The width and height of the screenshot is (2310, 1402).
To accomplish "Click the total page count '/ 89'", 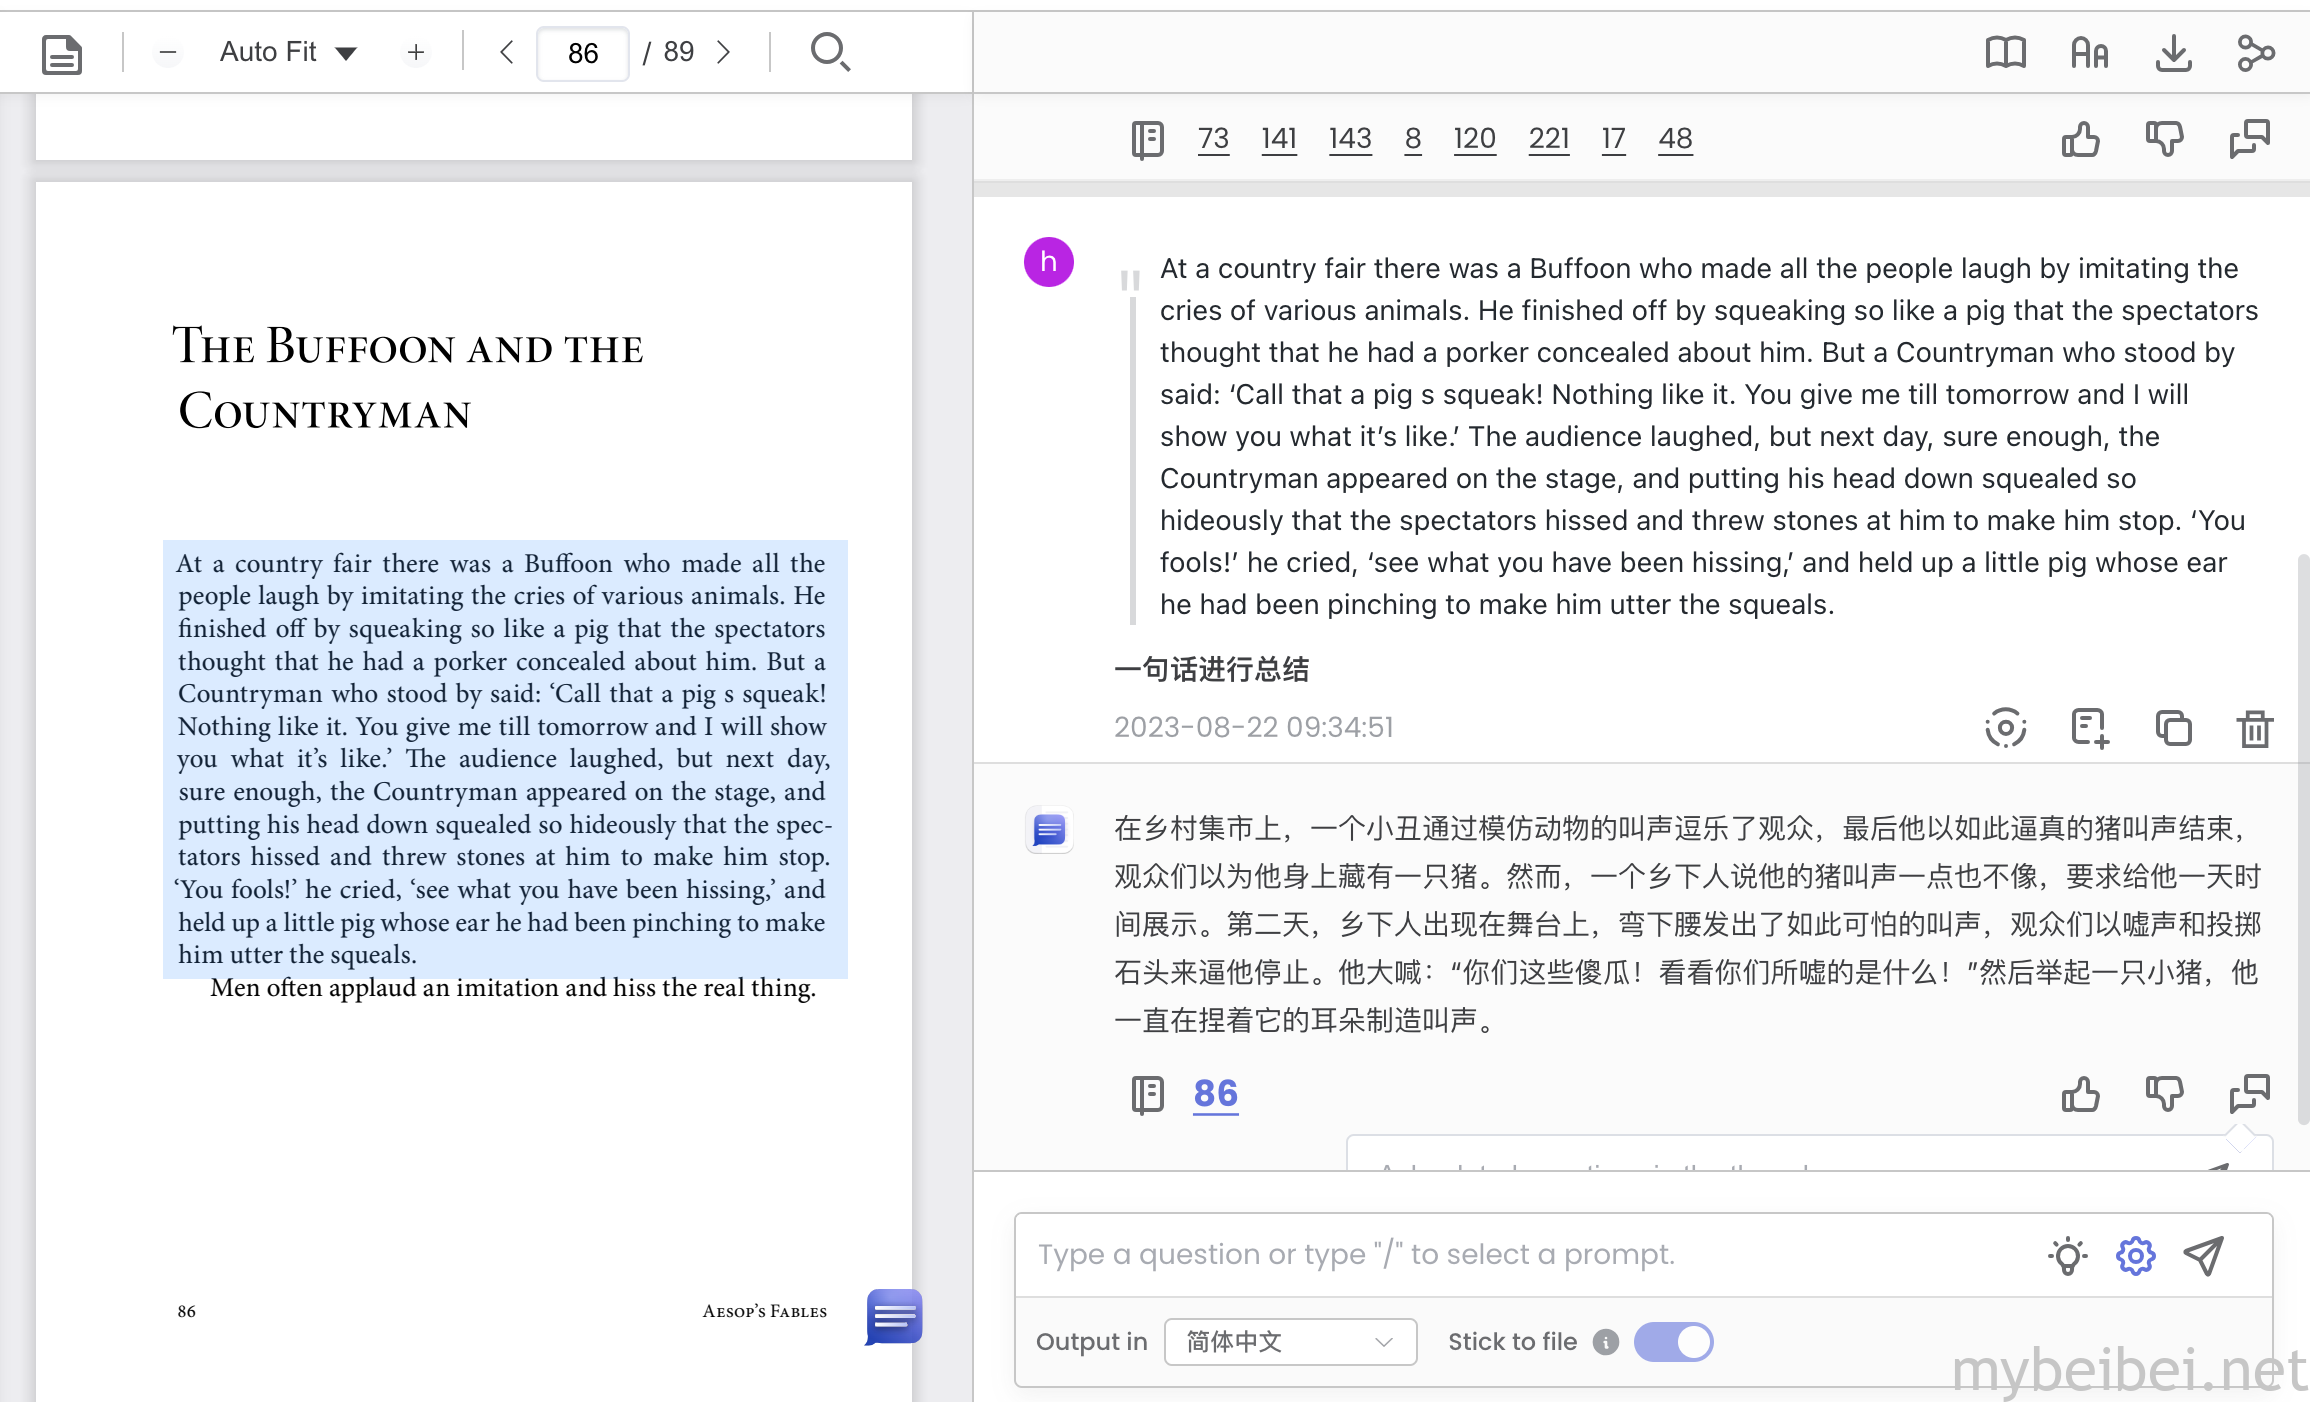I will coord(668,52).
